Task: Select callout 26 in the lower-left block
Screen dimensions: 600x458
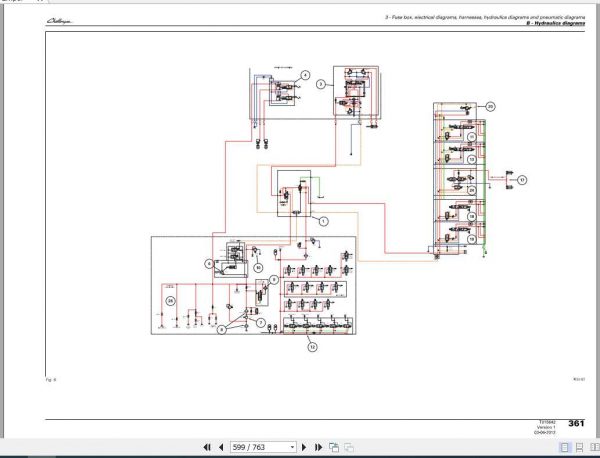Action: [x=171, y=302]
